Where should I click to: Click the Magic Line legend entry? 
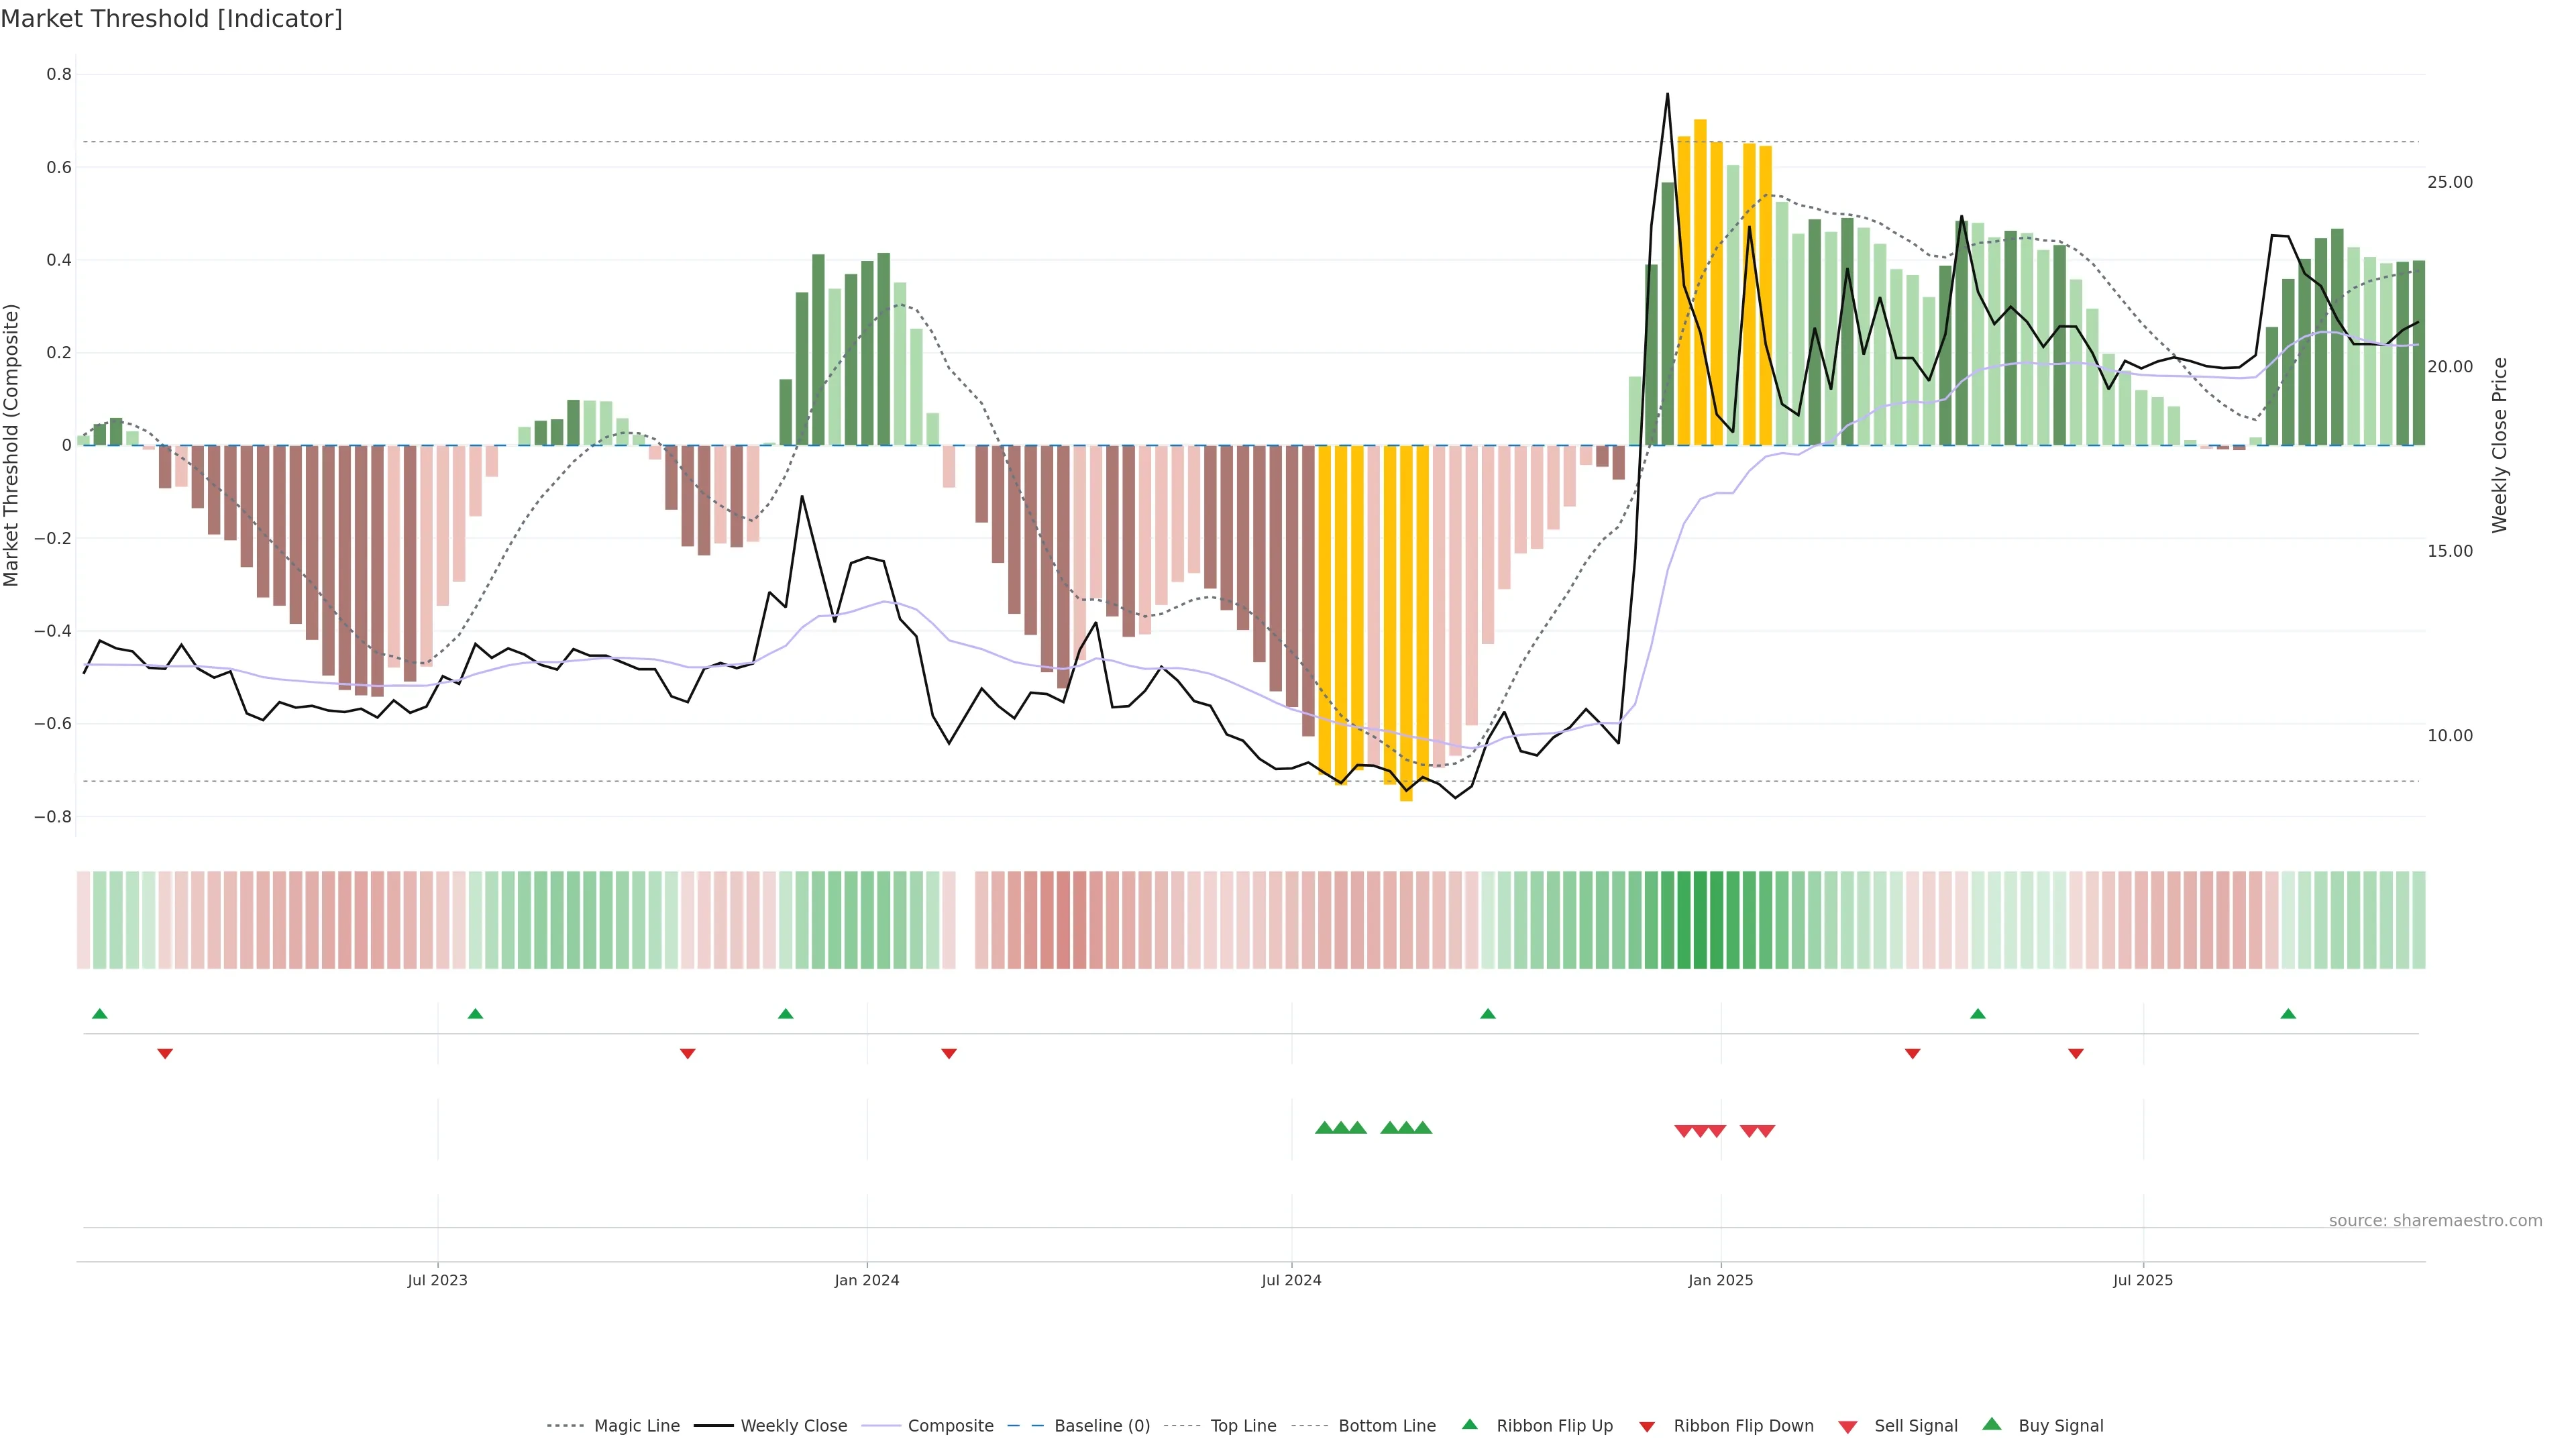pos(636,1426)
